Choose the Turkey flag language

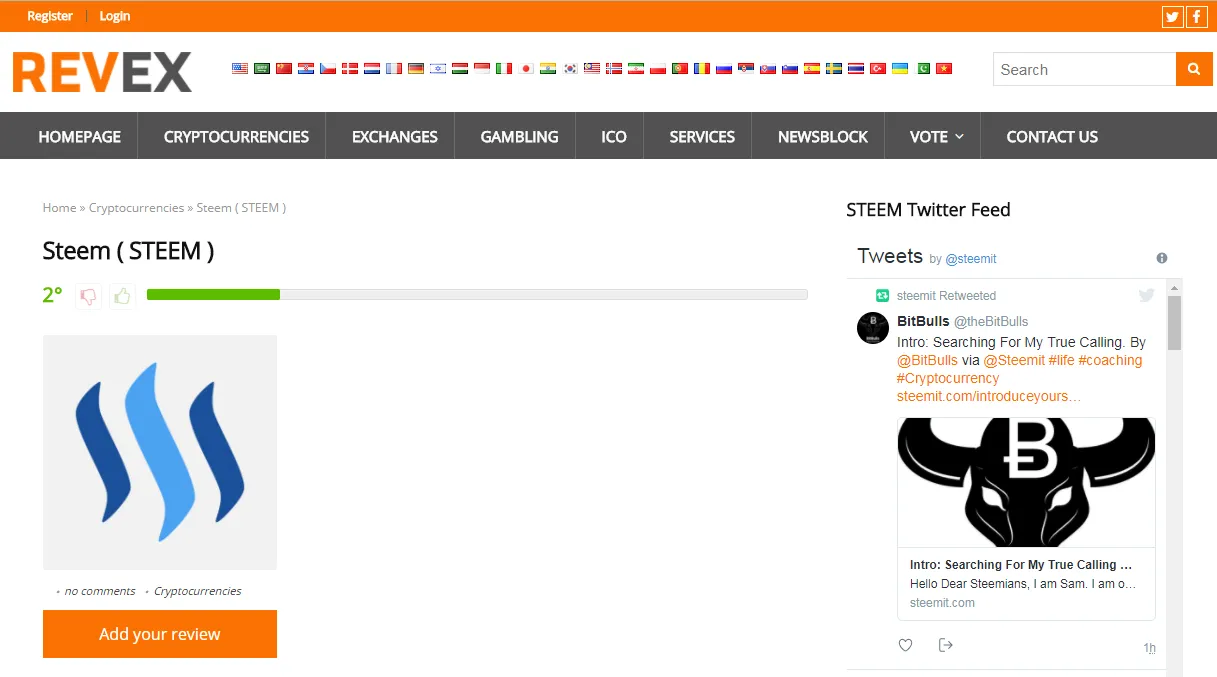(x=878, y=69)
